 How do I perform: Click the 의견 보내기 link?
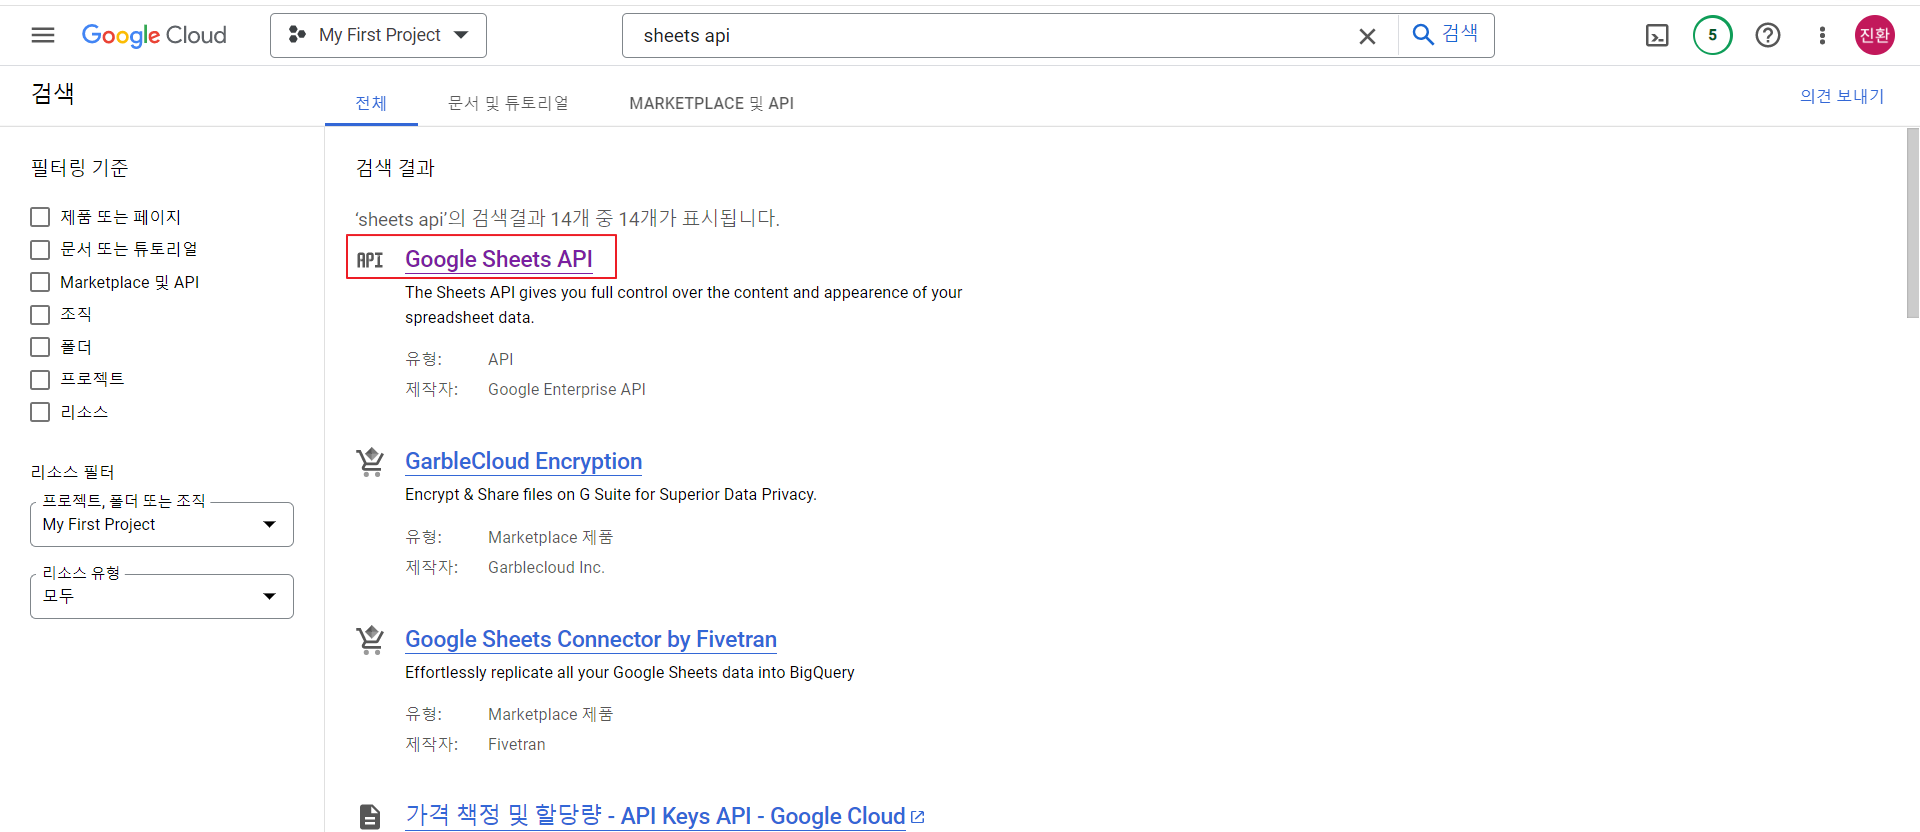click(1842, 96)
